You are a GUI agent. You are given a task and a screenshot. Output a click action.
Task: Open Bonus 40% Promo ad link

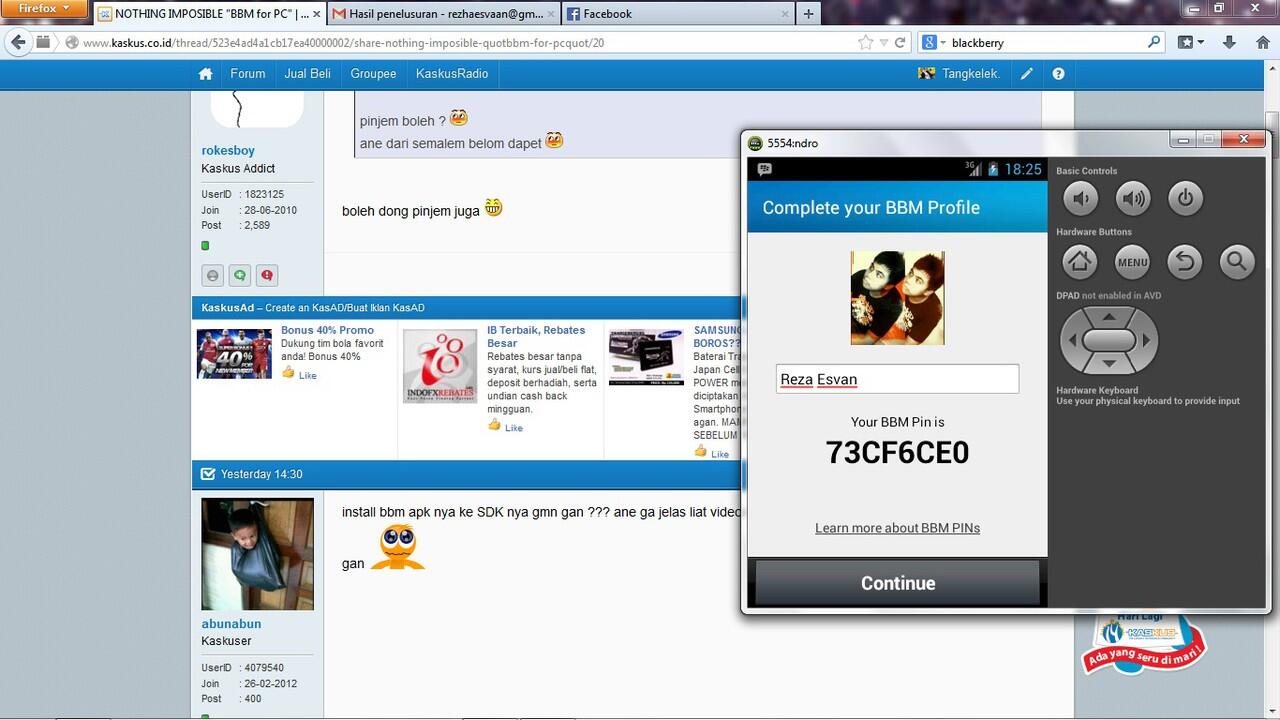tap(327, 330)
